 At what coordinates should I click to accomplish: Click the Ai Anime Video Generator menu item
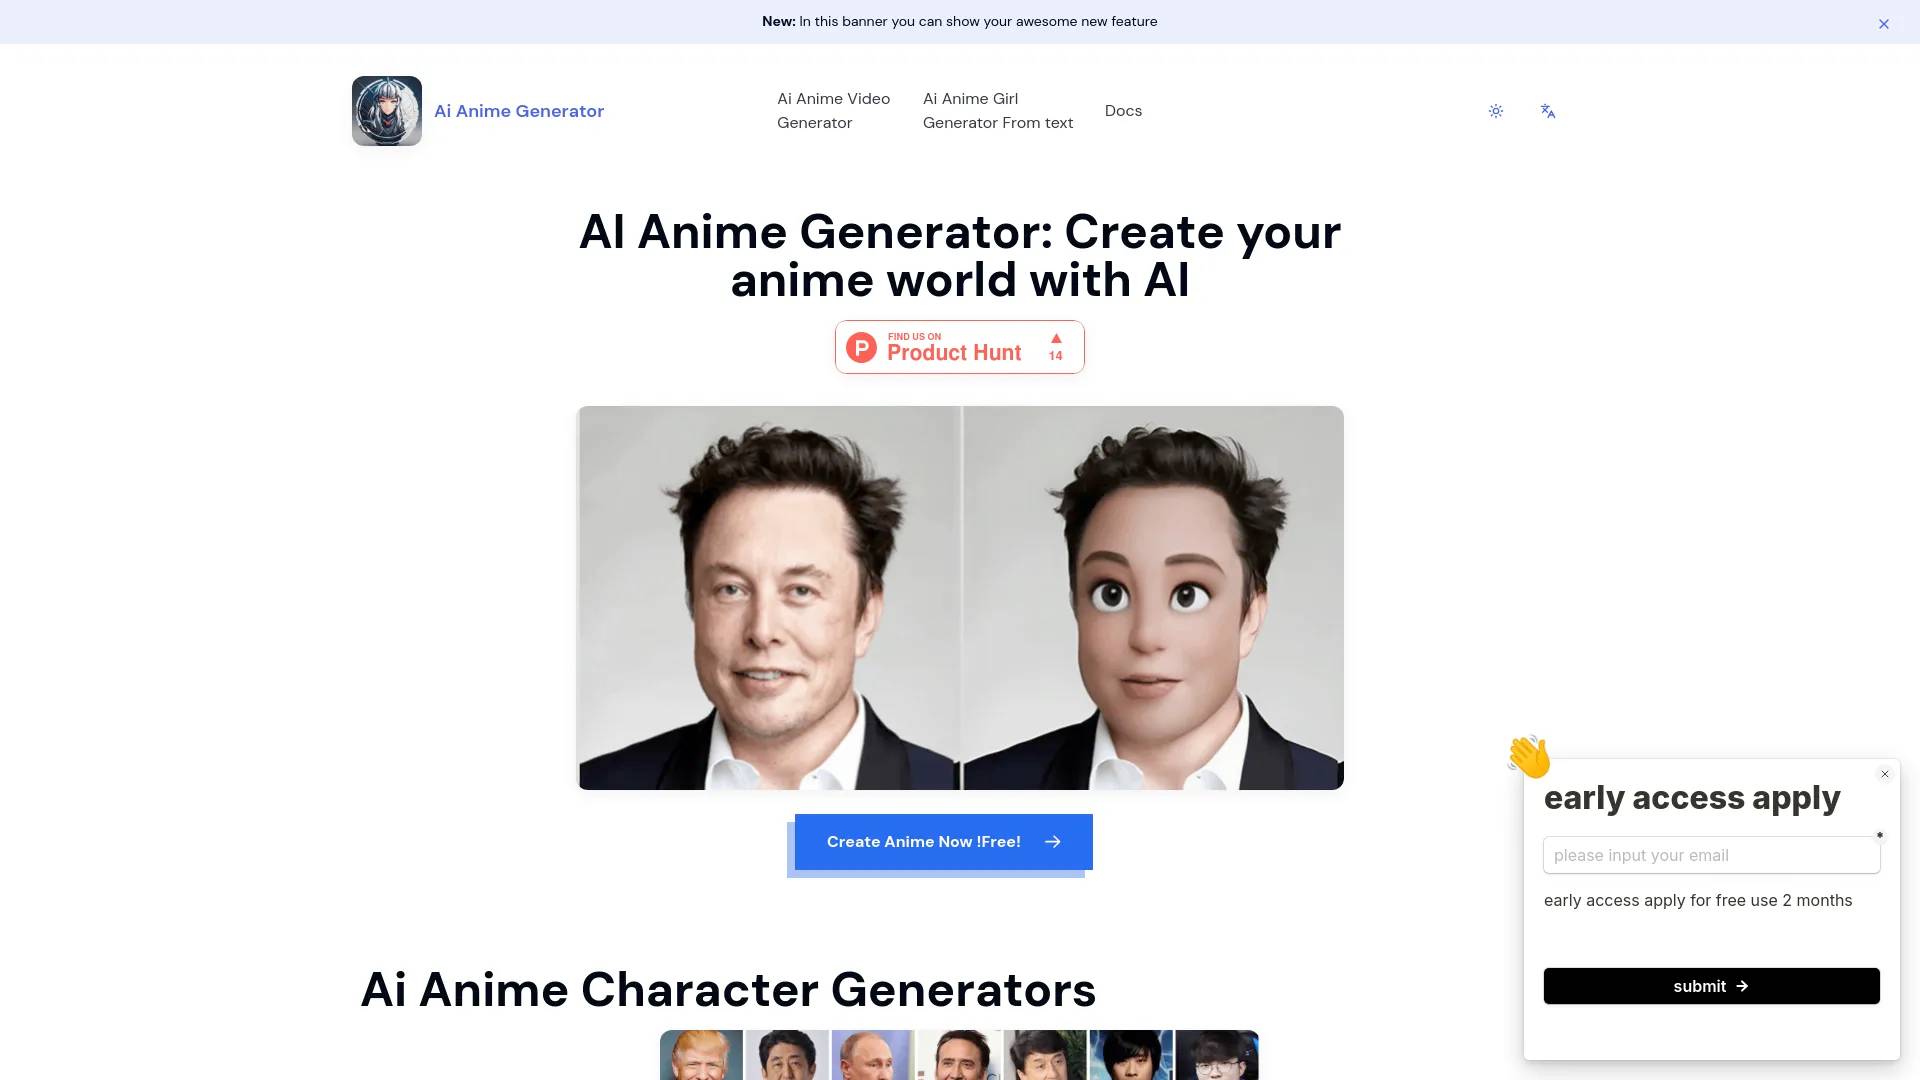click(833, 109)
